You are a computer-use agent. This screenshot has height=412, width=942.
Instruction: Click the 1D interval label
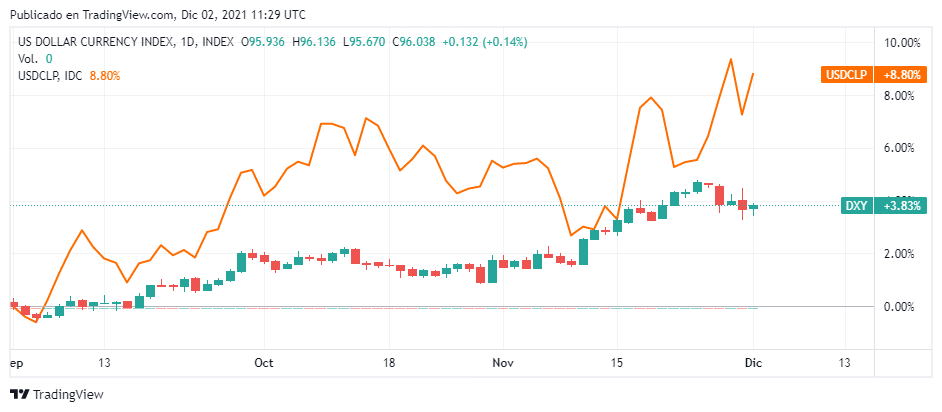point(188,42)
